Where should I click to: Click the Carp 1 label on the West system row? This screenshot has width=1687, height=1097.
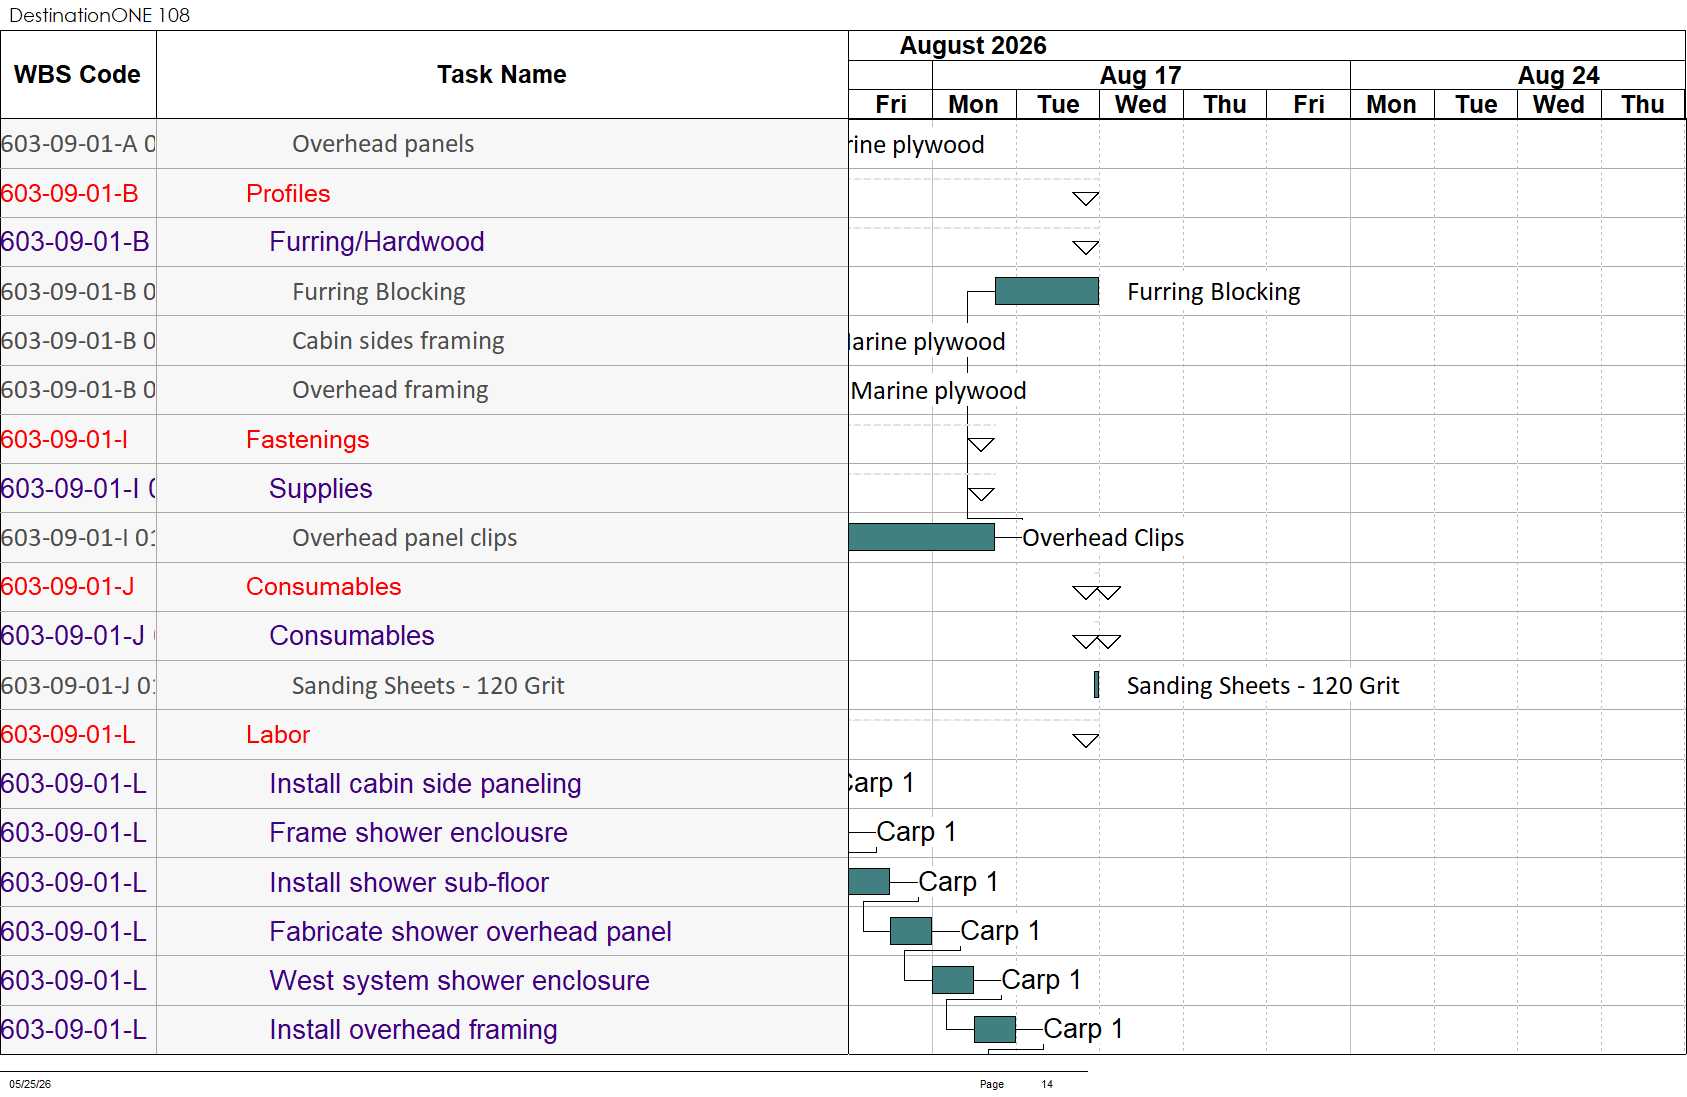point(1041,980)
